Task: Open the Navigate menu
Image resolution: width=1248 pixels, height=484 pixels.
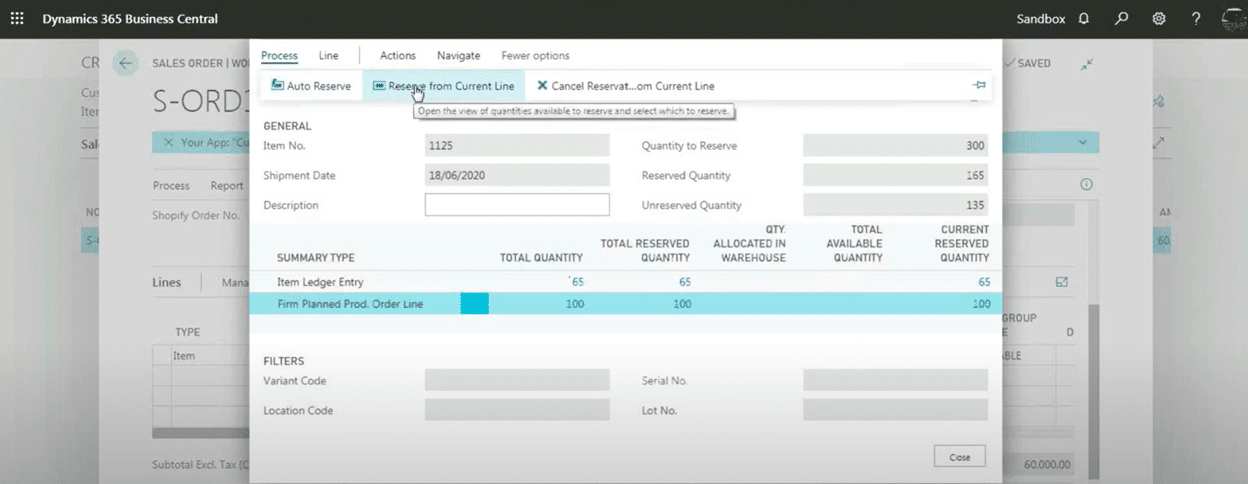Action: click(x=458, y=56)
